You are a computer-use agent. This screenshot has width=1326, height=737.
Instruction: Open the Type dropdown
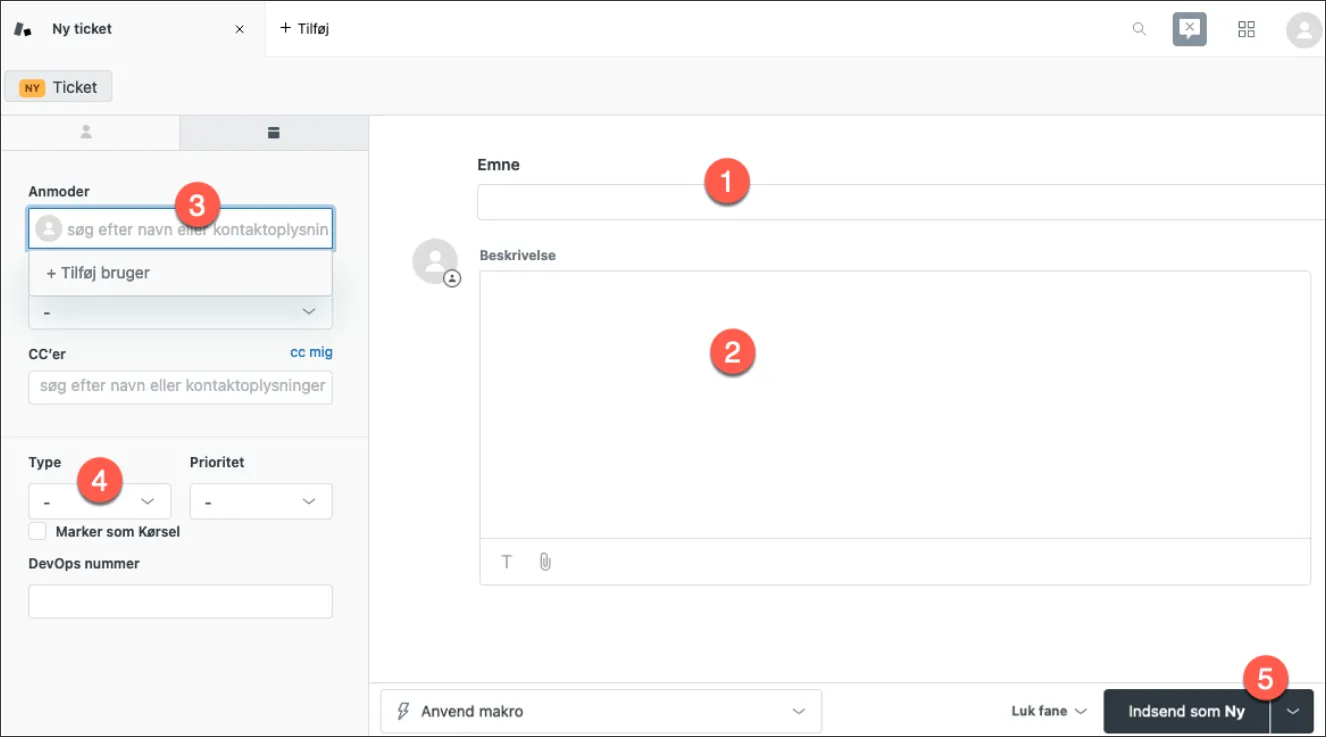click(x=100, y=501)
